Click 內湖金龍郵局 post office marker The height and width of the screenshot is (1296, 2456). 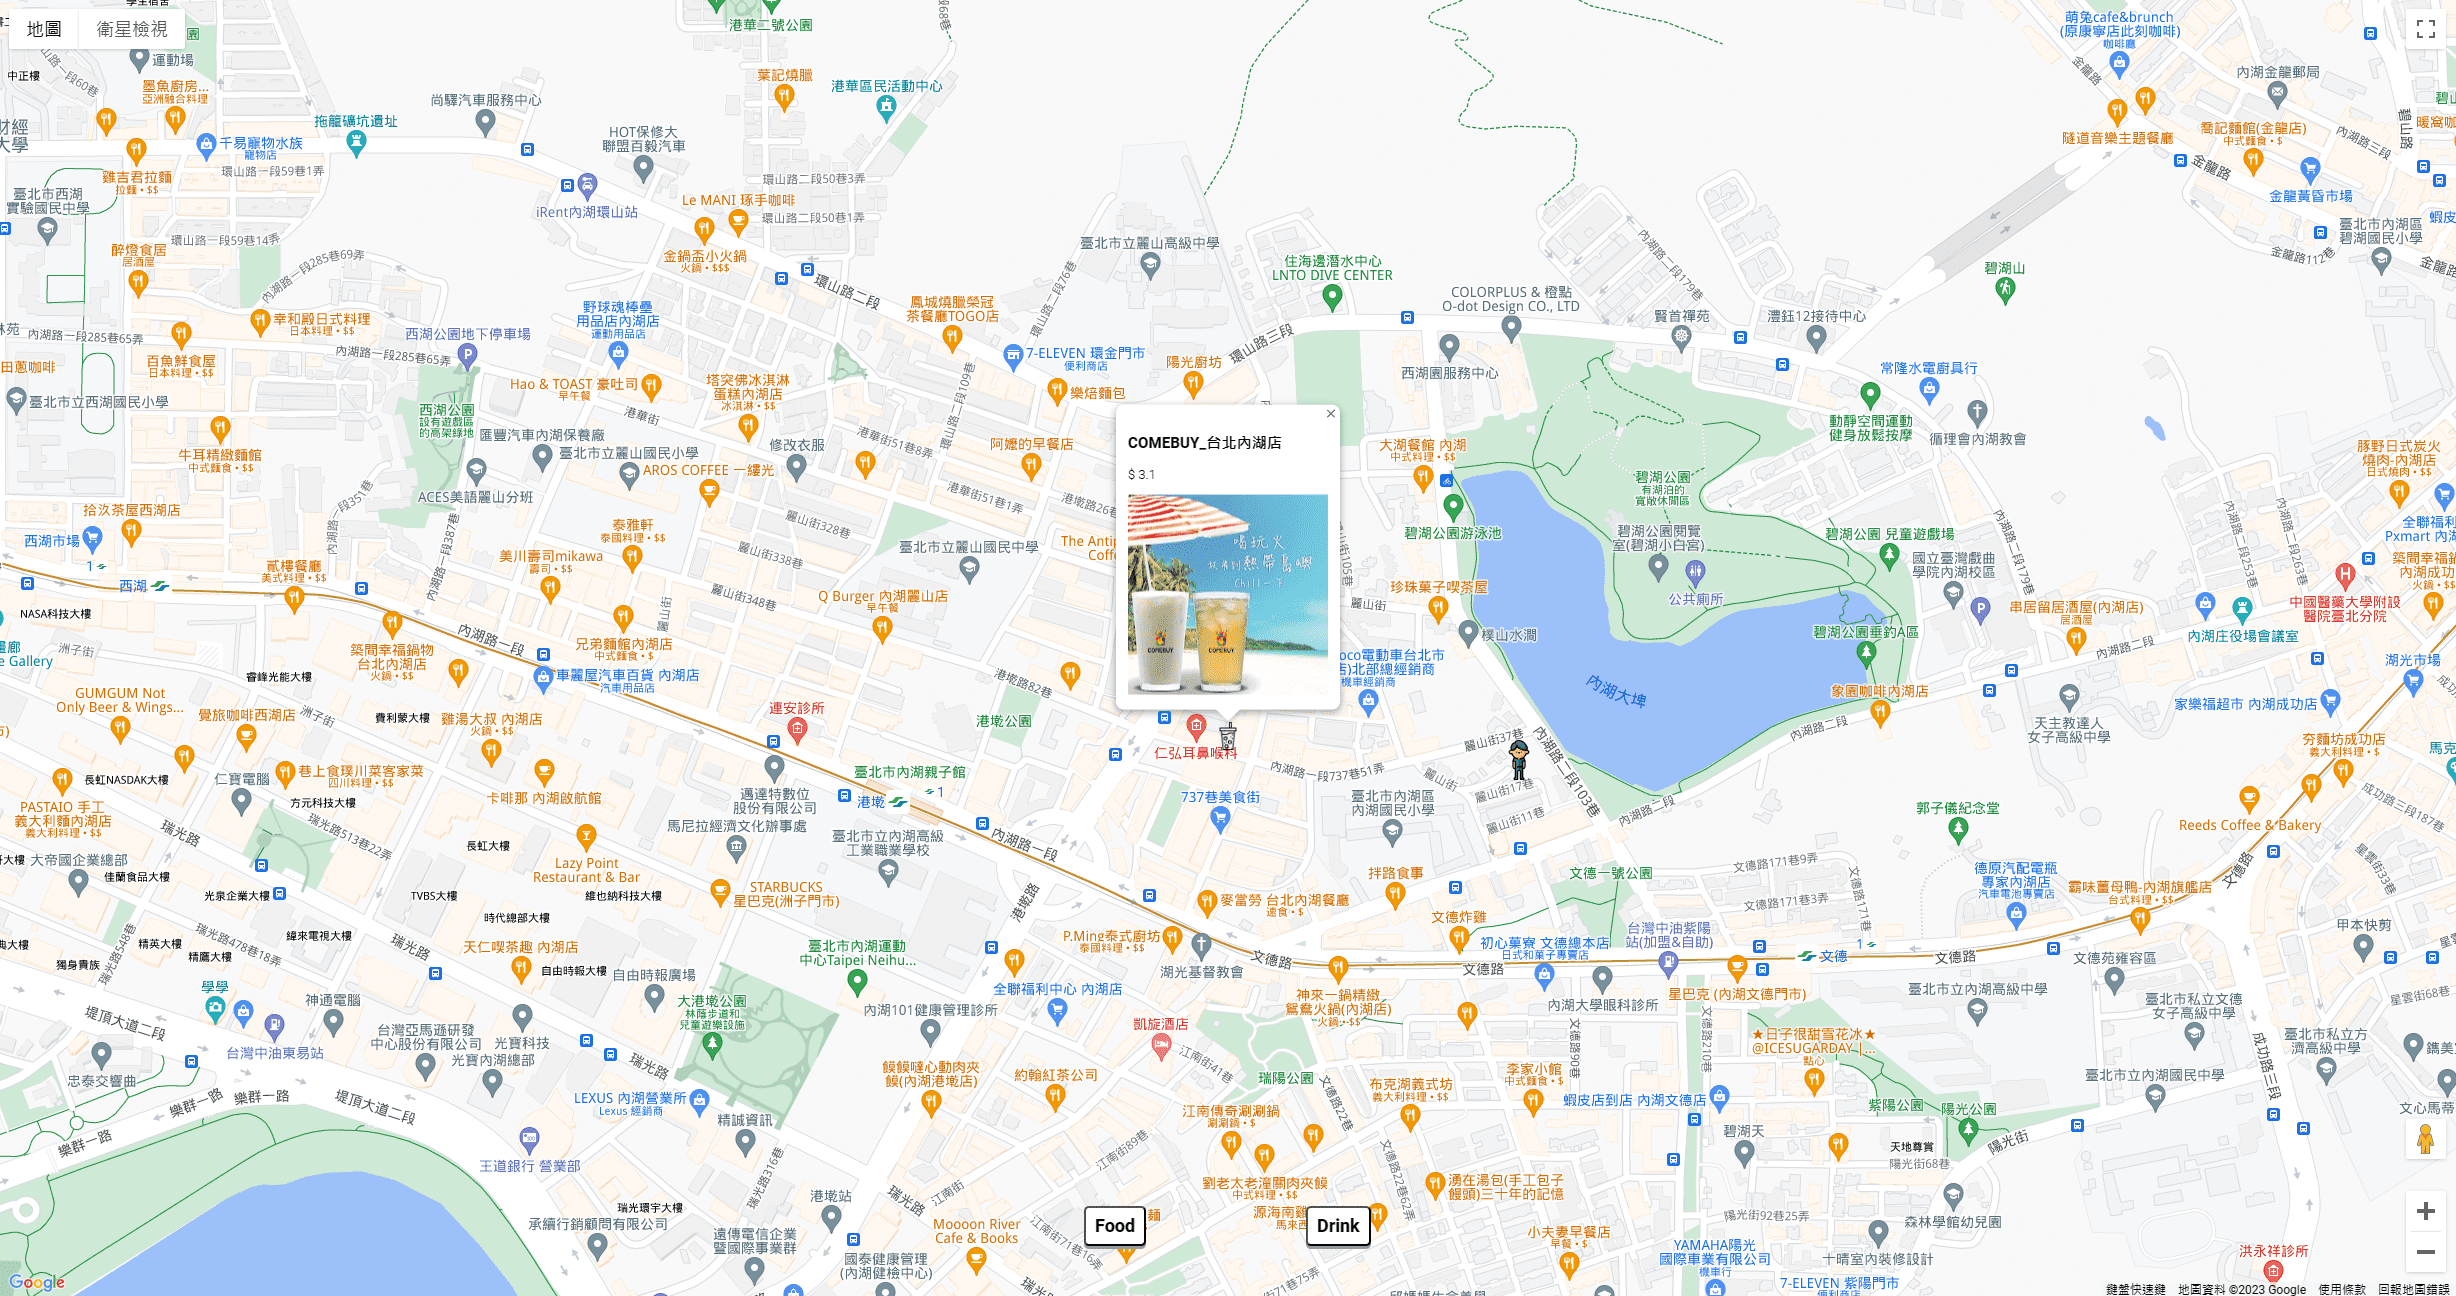tap(2278, 95)
